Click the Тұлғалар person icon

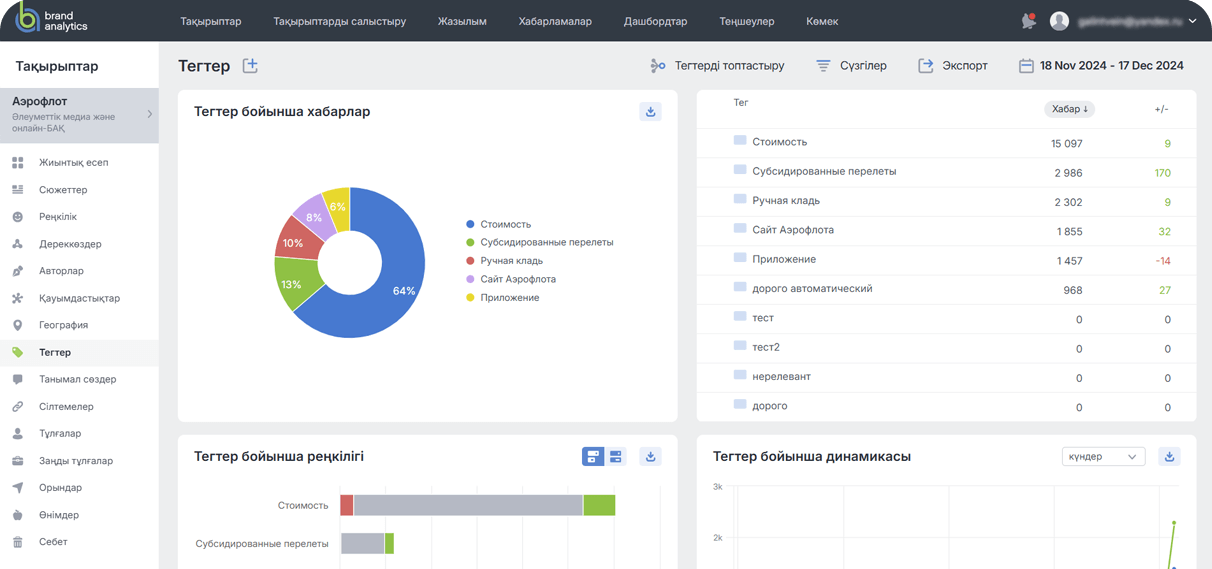pyautogui.click(x=17, y=434)
